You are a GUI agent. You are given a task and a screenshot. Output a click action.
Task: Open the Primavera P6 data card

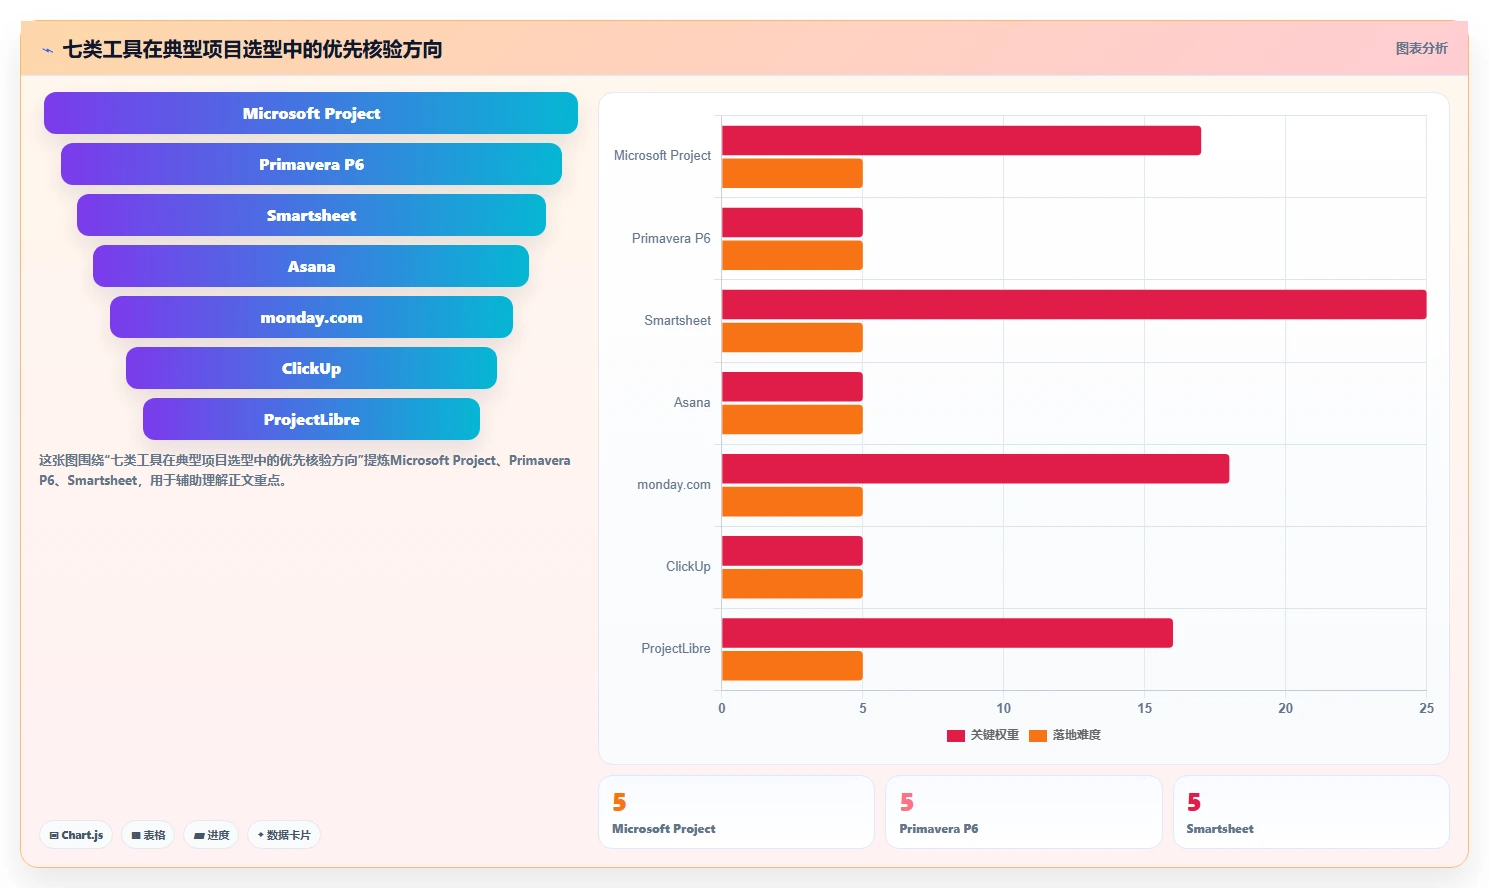pos(1023,812)
